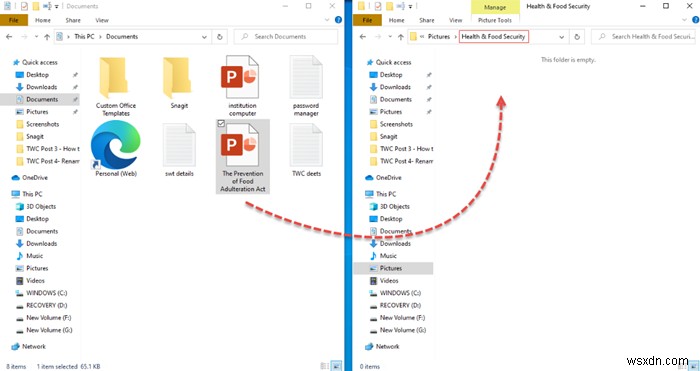Open Share tab in Health & Food Security window
This screenshot has width=700, height=371.
point(427,20)
